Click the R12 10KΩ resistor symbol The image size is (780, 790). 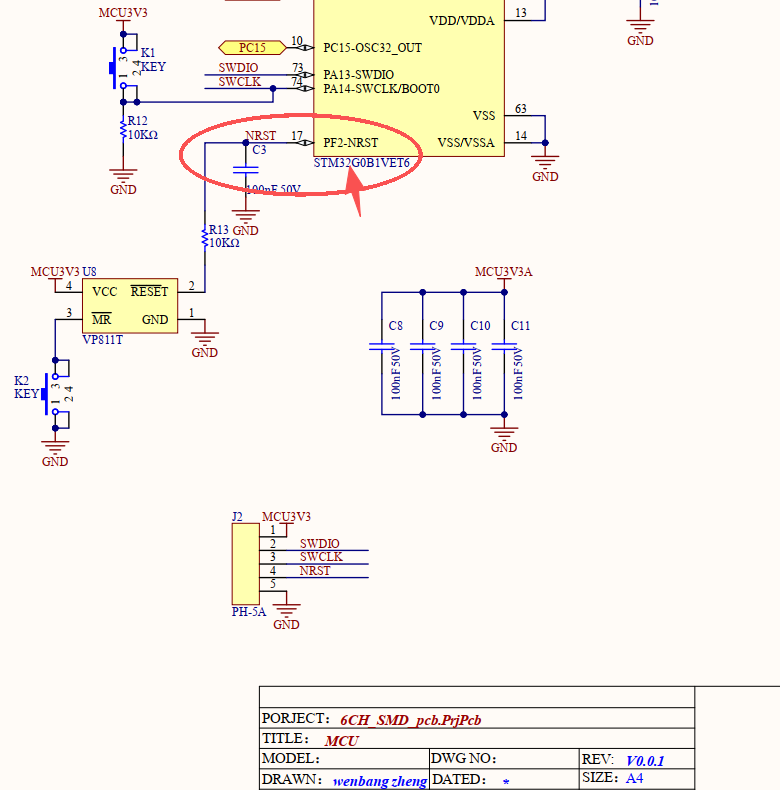(x=123, y=129)
